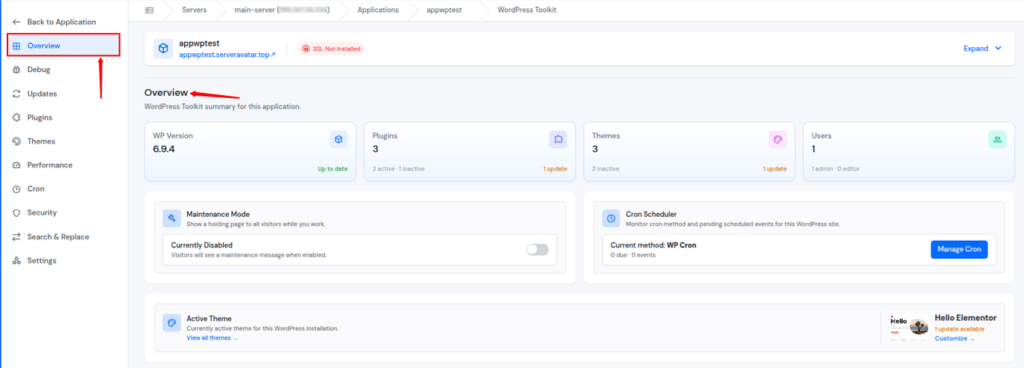Click the WP Version card cube icon

338,140
